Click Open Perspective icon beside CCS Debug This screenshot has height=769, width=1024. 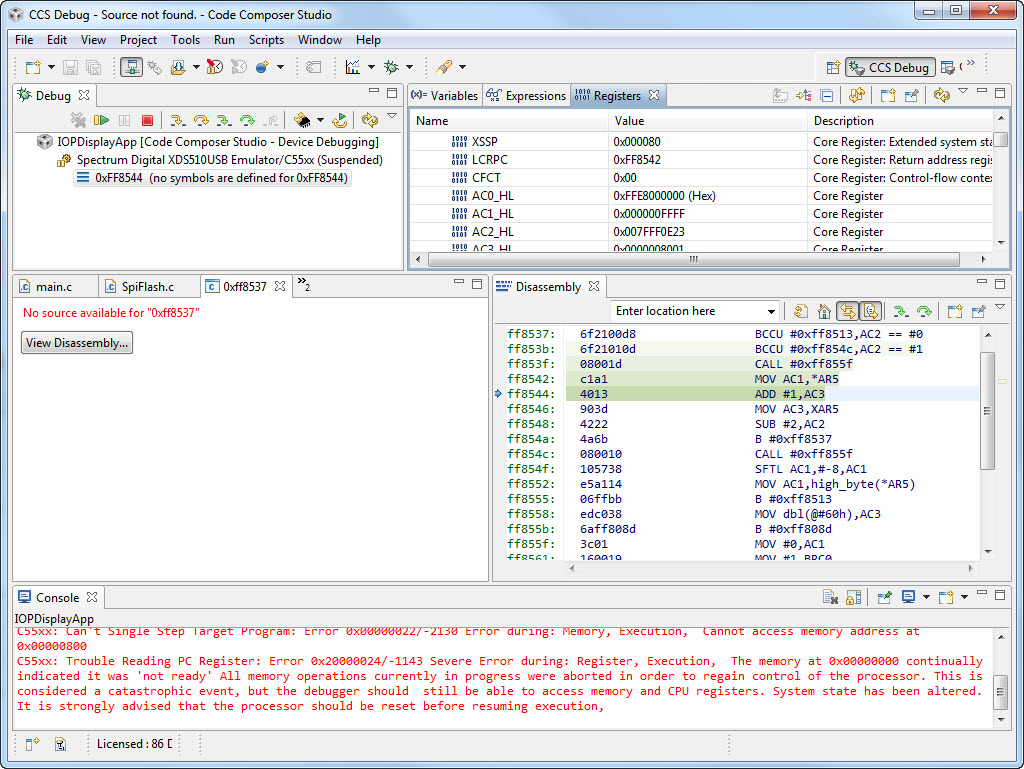coord(833,67)
